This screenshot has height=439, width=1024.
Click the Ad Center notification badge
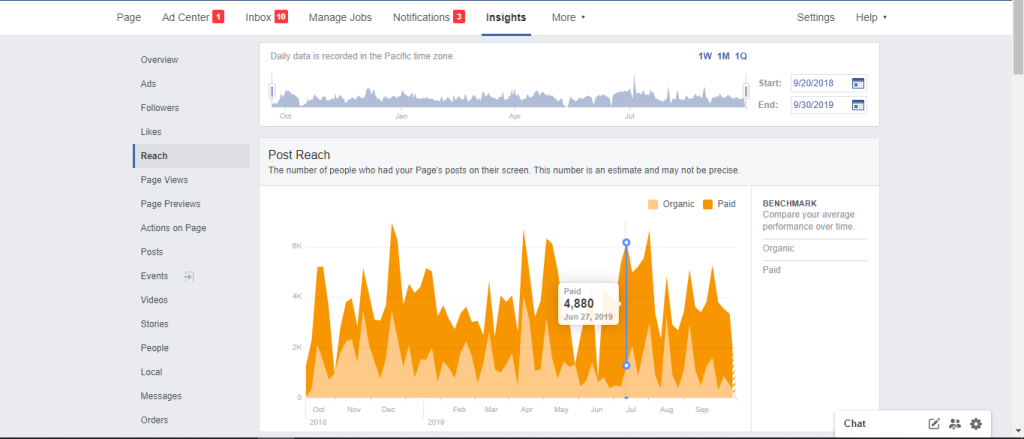pos(218,17)
